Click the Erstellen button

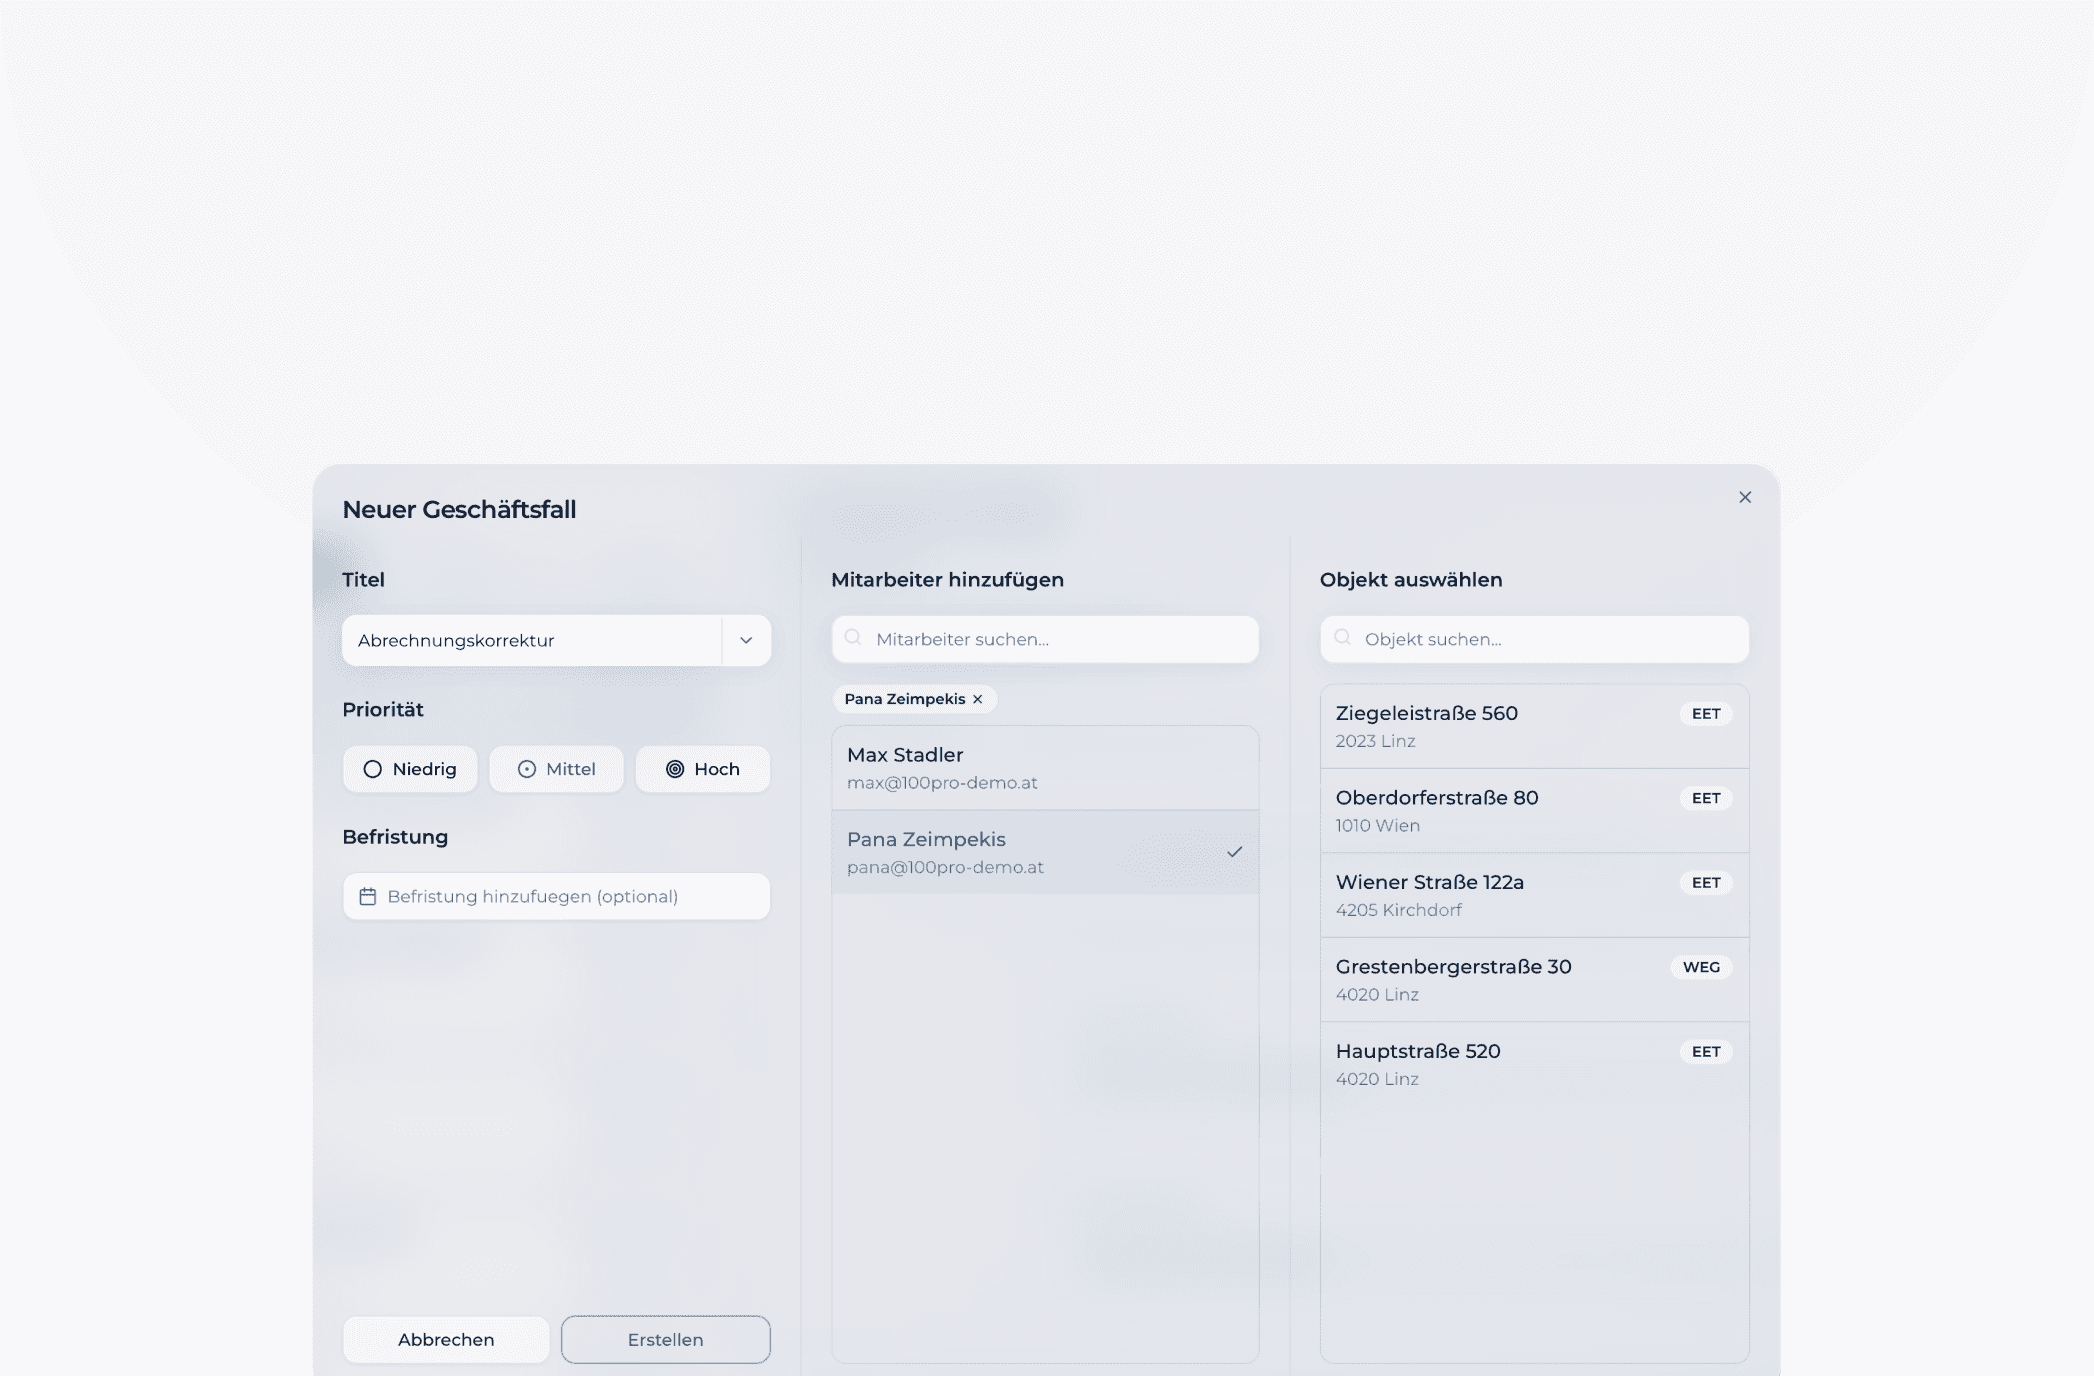(665, 1339)
